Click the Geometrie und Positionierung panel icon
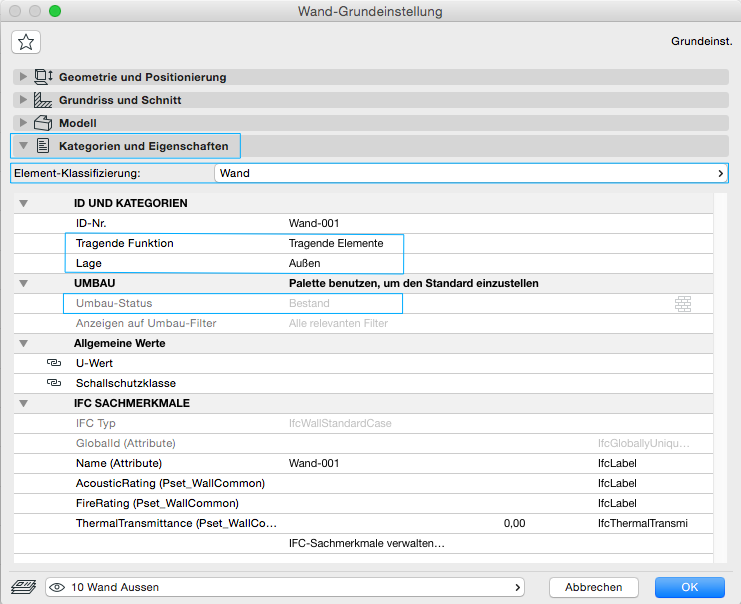741x604 pixels. 43,77
